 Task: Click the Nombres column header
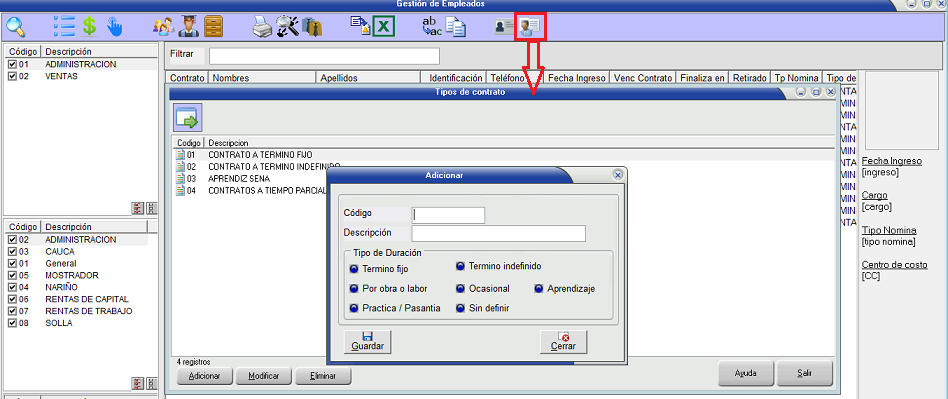262,78
